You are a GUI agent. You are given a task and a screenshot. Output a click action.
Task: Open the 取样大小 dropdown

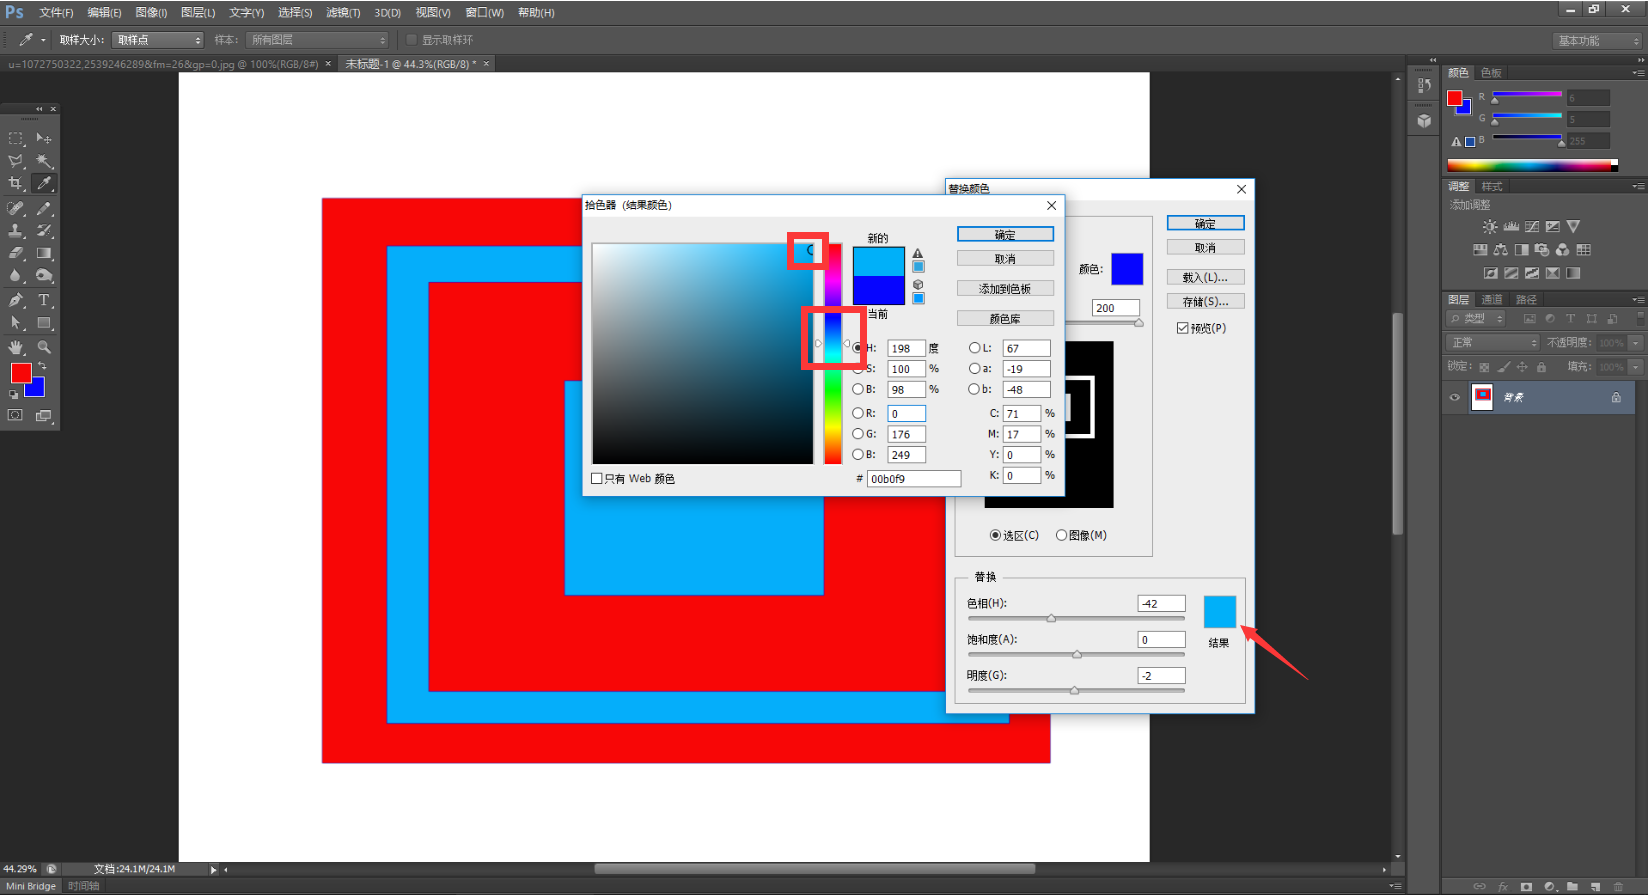click(x=158, y=40)
